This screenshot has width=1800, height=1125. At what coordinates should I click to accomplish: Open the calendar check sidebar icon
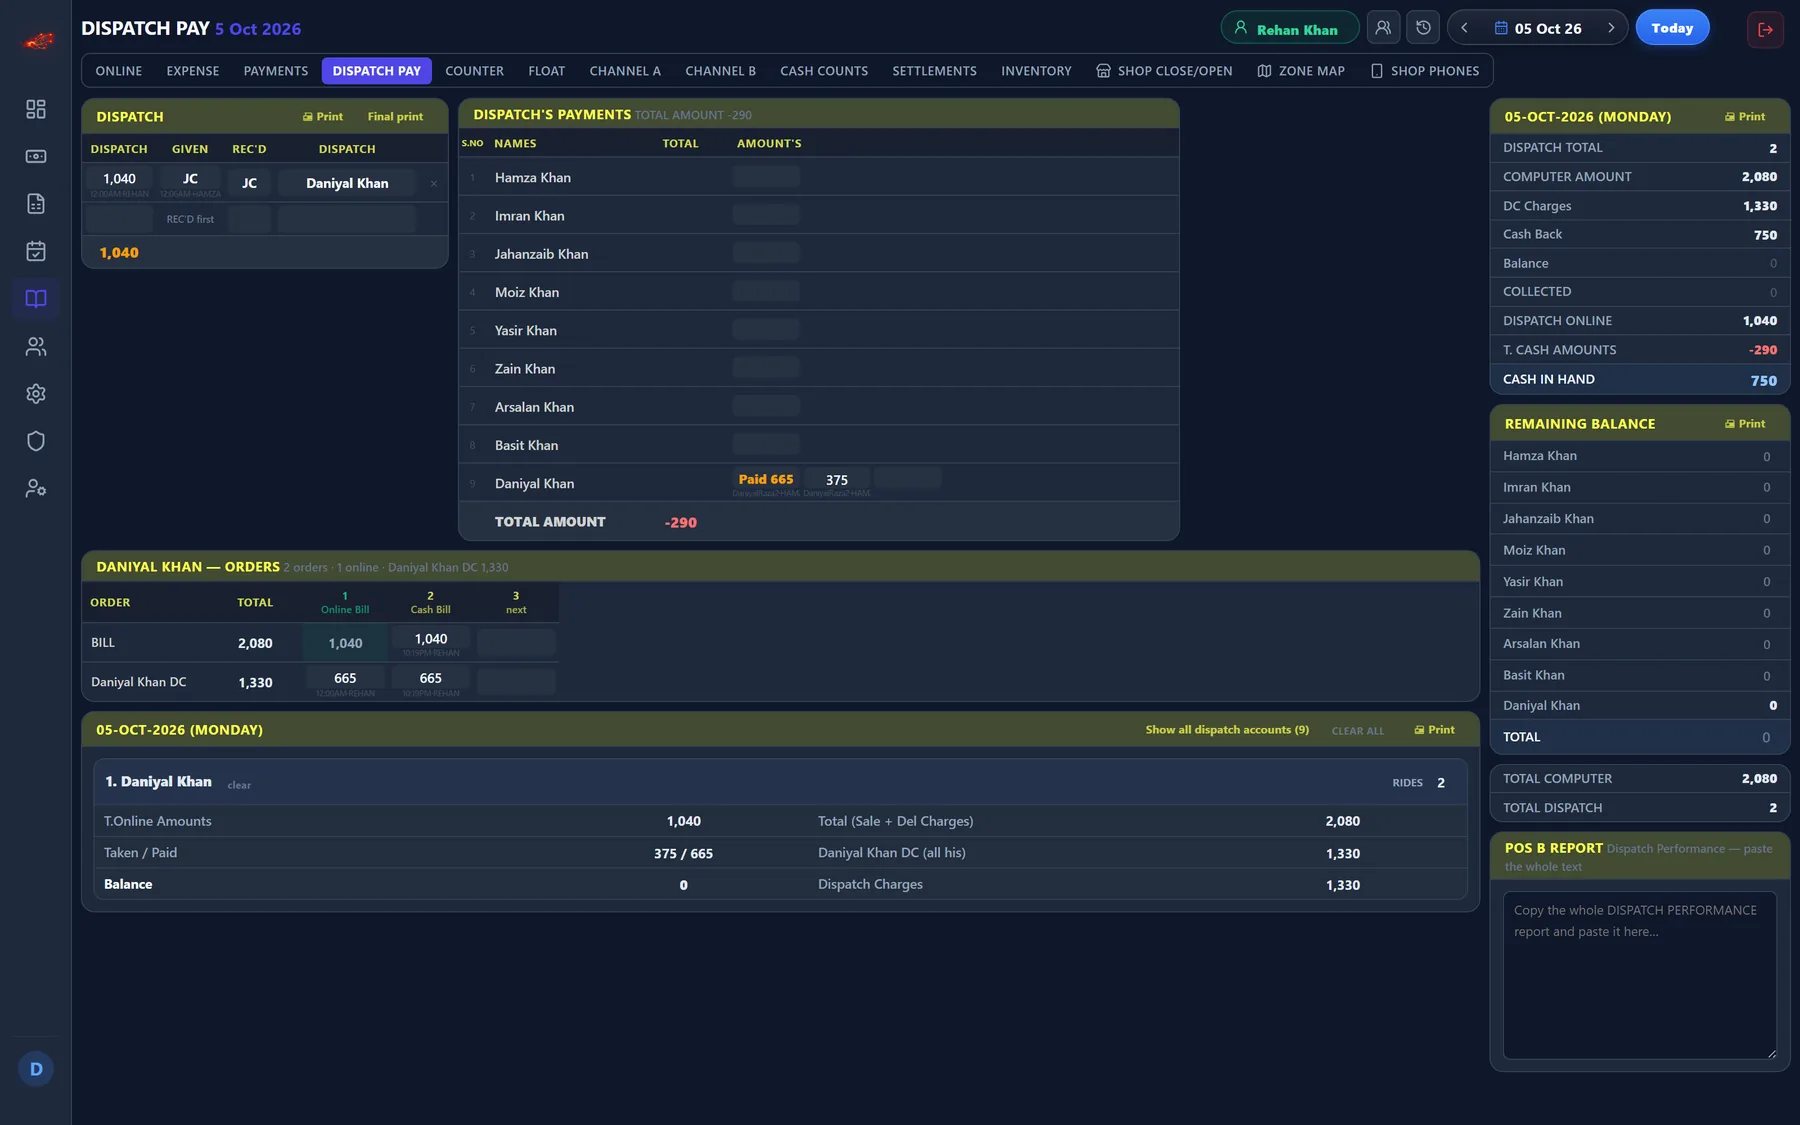(x=36, y=251)
